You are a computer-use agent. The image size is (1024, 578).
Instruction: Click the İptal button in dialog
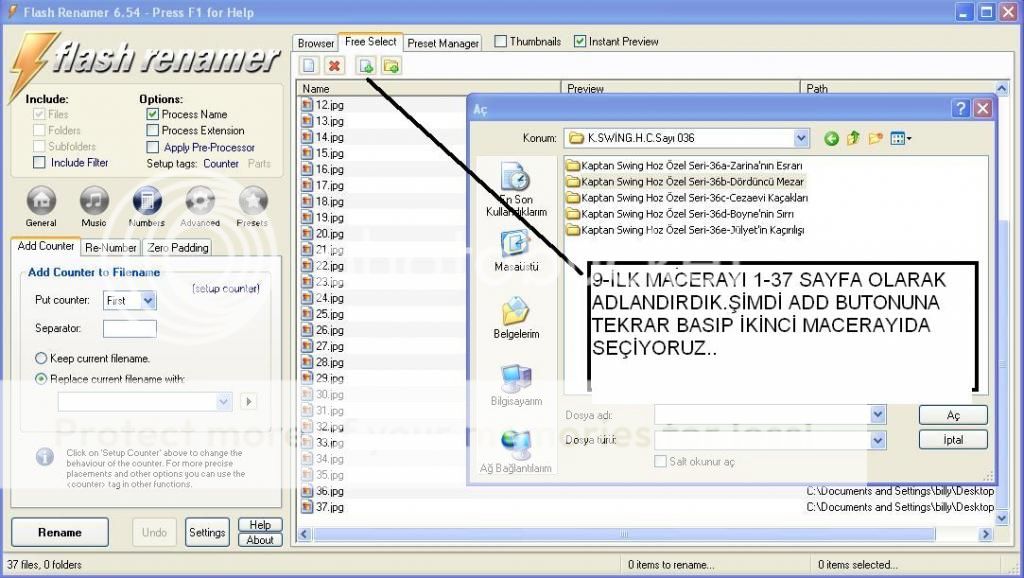pos(953,440)
